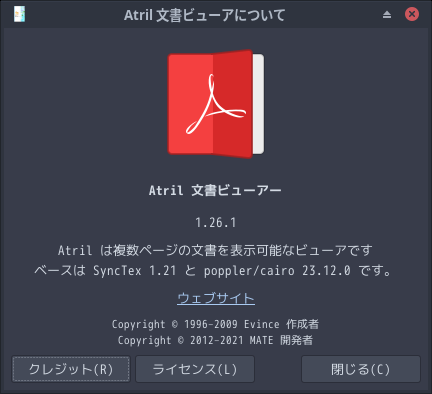Click the window menu icon in title bar
Image resolution: width=432 pixels, height=394 pixels.
(x=19, y=14)
